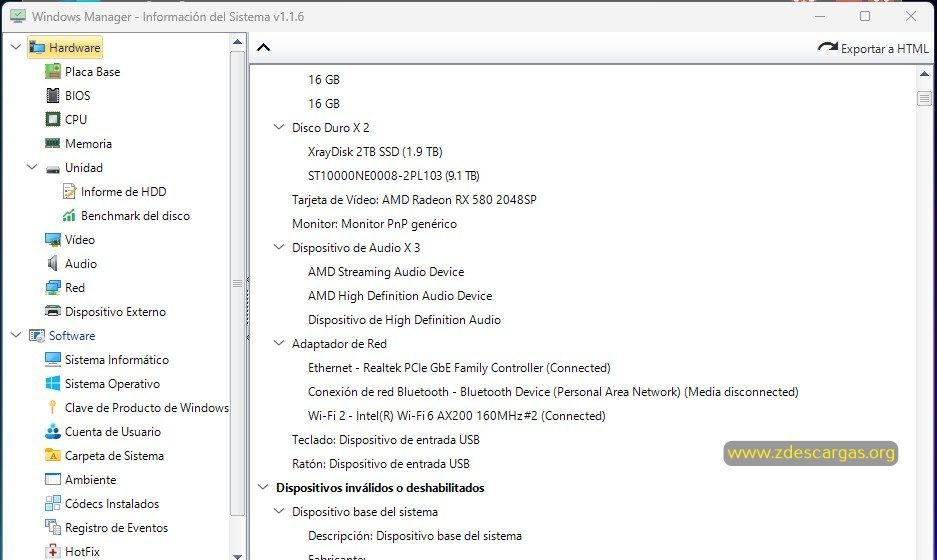Select Conexión de red Bluetooth entry
Screen dimensions: 937x560
[x=553, y=391]
